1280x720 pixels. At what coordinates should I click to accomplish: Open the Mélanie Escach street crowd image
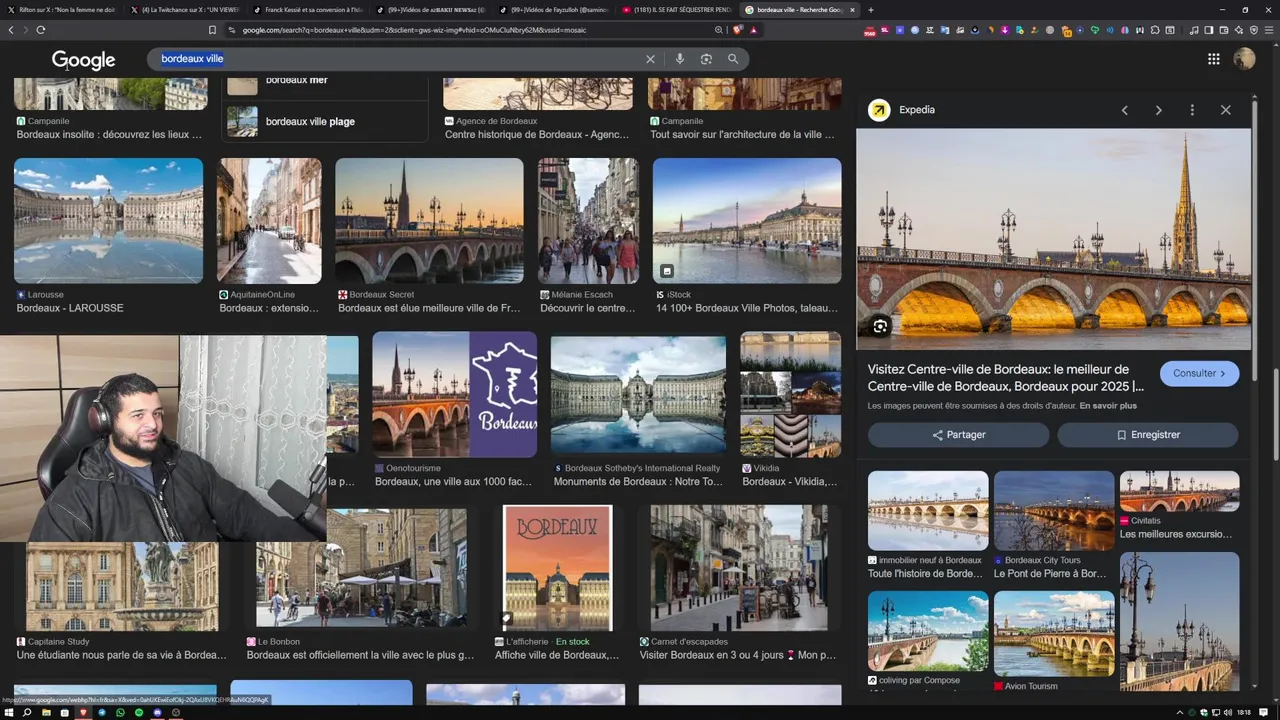(x=588, y=221)
